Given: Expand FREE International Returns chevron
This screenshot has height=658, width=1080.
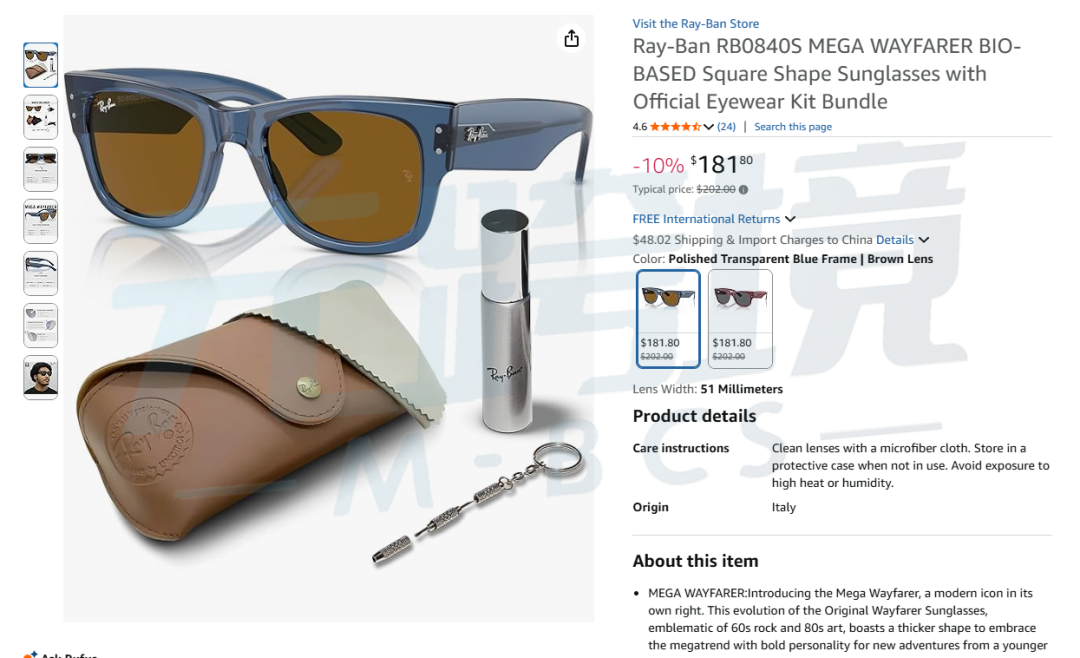Looking at the screenshot, I should pos(790,219).
